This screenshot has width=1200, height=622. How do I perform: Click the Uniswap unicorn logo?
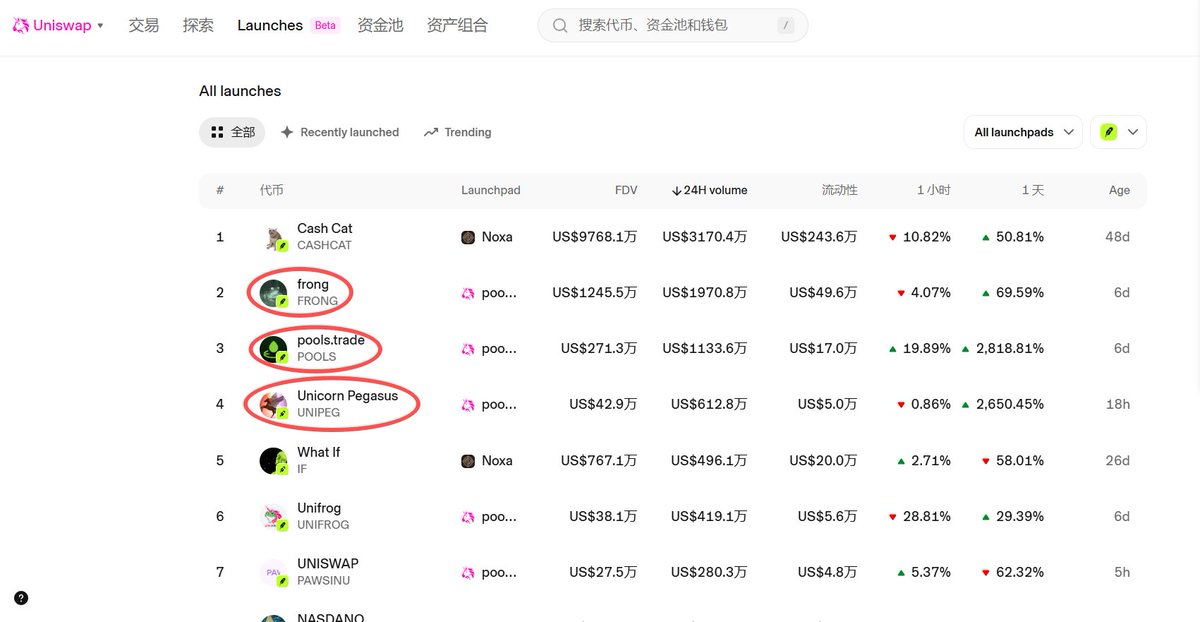pos(20,25)
